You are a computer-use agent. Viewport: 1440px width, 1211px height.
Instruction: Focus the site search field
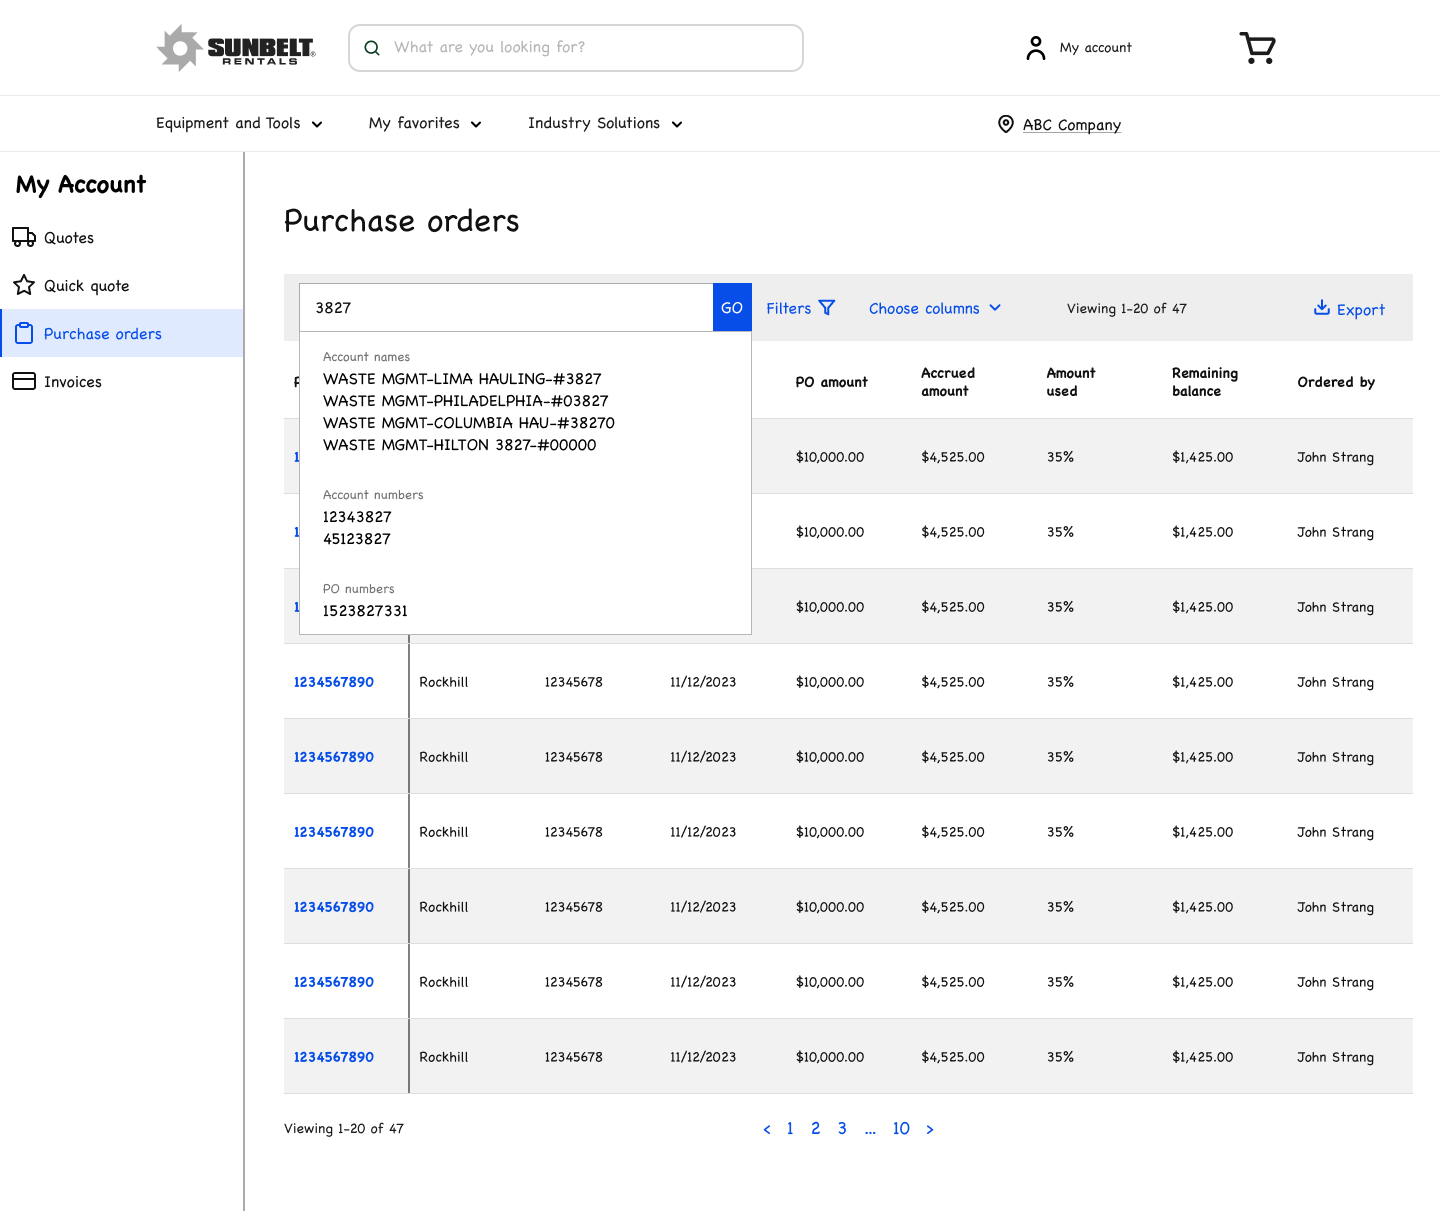pyautogui.click(x=576, y=48)
